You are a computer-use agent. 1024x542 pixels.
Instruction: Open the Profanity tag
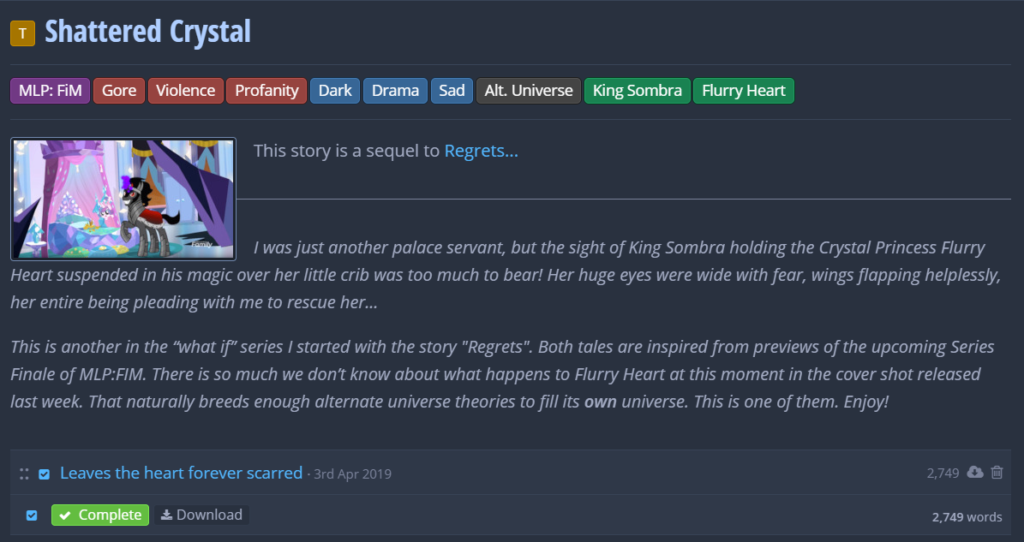coord(266,91)
